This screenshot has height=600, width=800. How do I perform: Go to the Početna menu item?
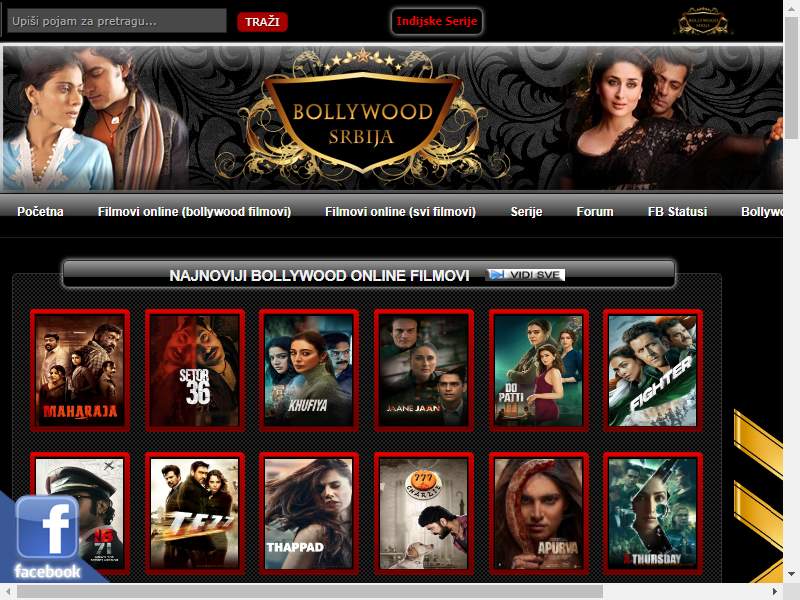pyautogui.click(x=40, y=212)
